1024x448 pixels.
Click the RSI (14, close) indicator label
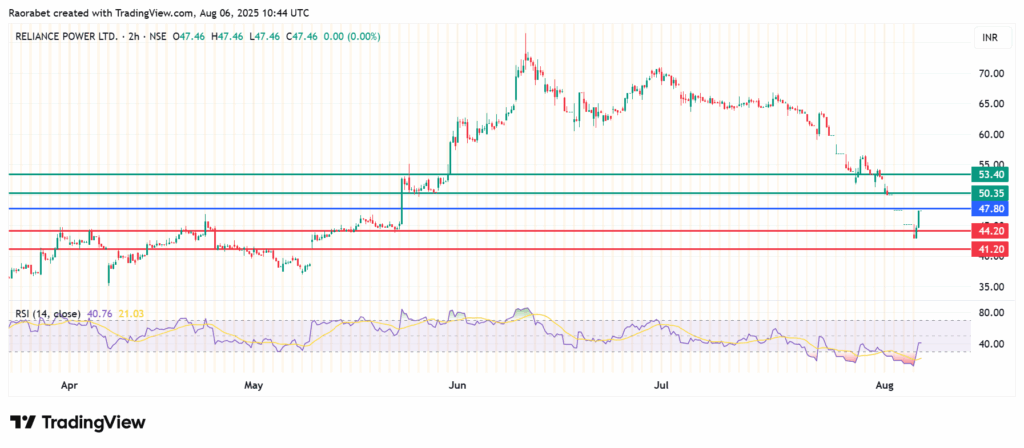[x=47, y=314]
